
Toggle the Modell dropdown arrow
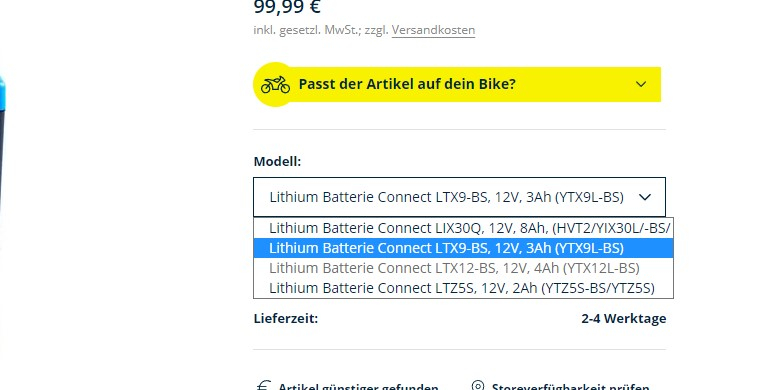click(645, 197)
